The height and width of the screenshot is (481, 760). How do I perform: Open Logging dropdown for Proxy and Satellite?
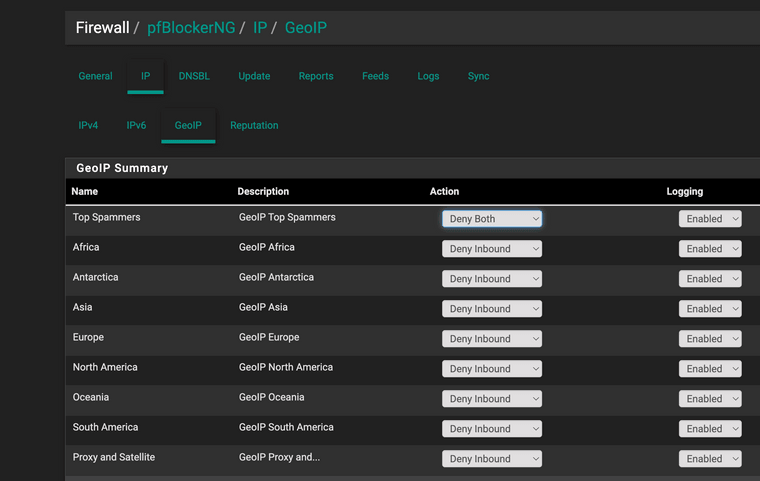tap(710, 459)
